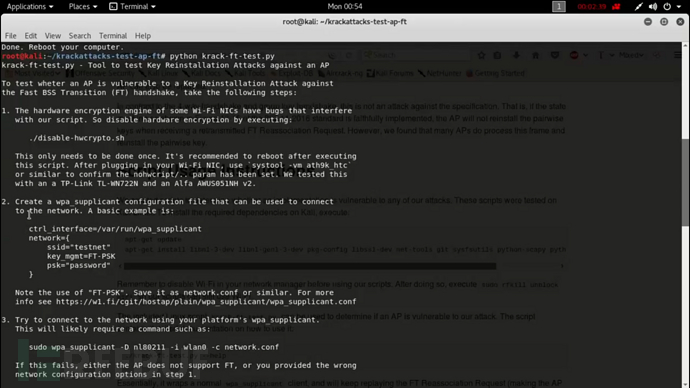Open the Terminal app menu in top bar

click(x=132, y=7)
